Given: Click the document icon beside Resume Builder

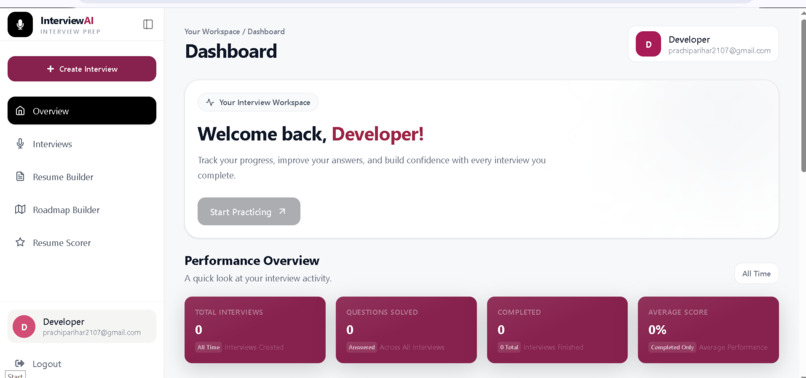Looking at the screenshot, I should pos(20,176).
